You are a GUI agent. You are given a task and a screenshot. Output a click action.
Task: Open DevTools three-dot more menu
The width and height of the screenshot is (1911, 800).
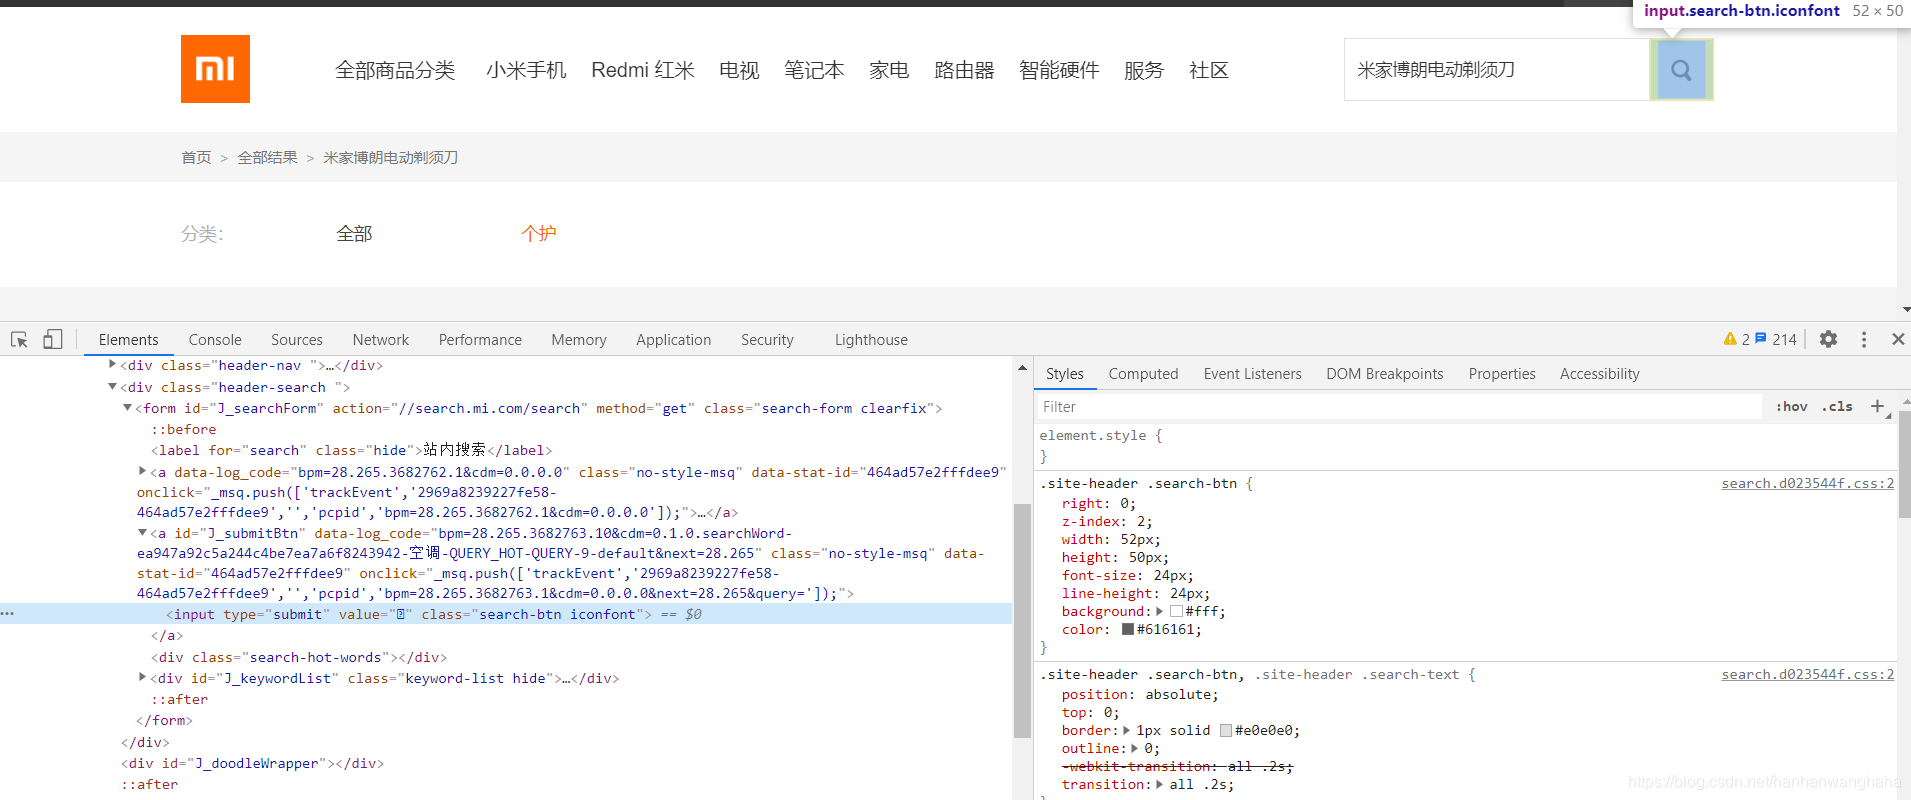coord(1864,339)
